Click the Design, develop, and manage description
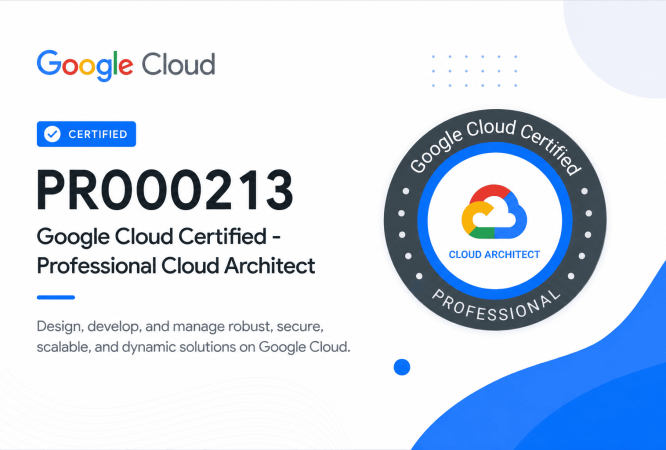 pos(193,337)
